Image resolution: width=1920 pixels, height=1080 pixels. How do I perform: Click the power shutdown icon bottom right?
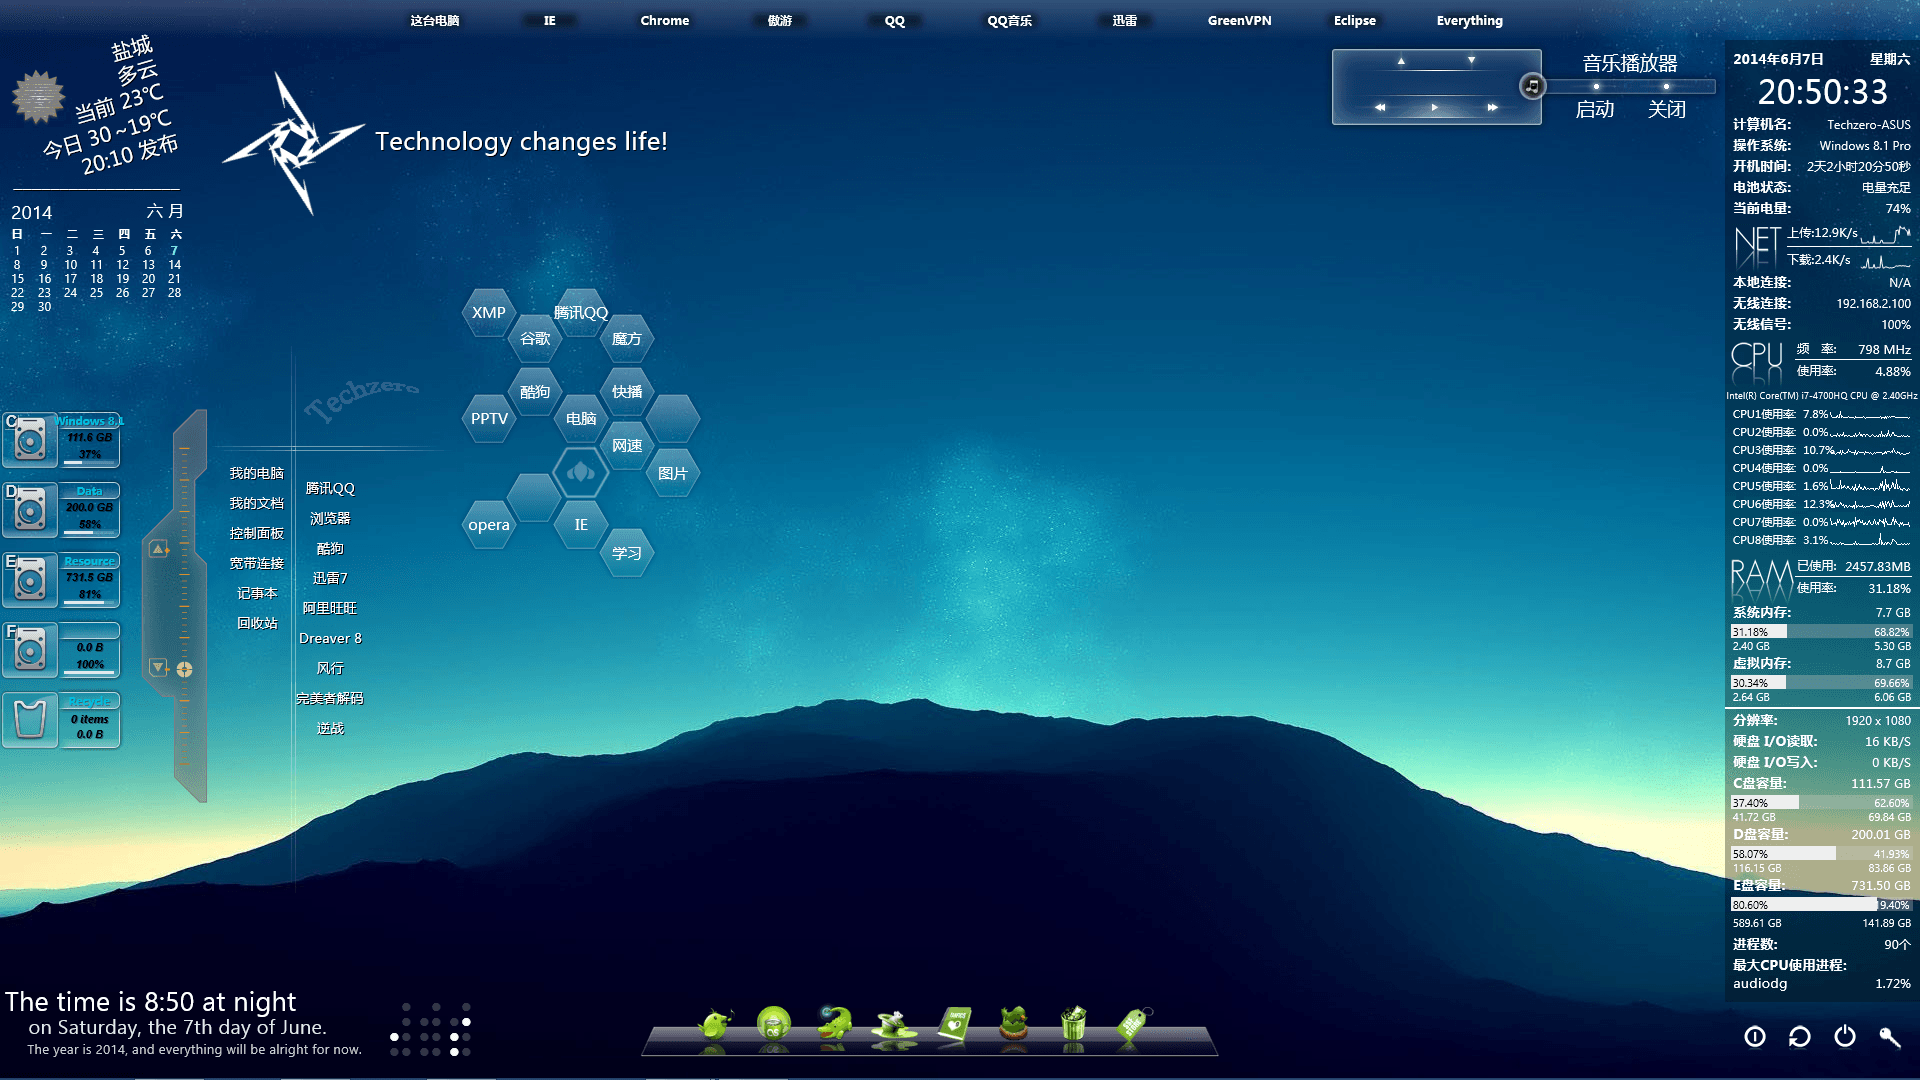[x=1845, y=1037]
